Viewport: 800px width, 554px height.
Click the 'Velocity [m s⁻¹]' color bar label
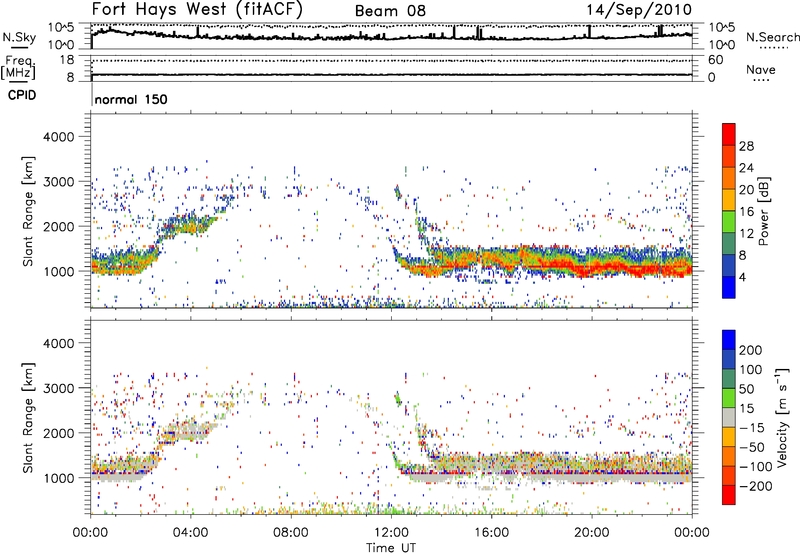point(781,417)
